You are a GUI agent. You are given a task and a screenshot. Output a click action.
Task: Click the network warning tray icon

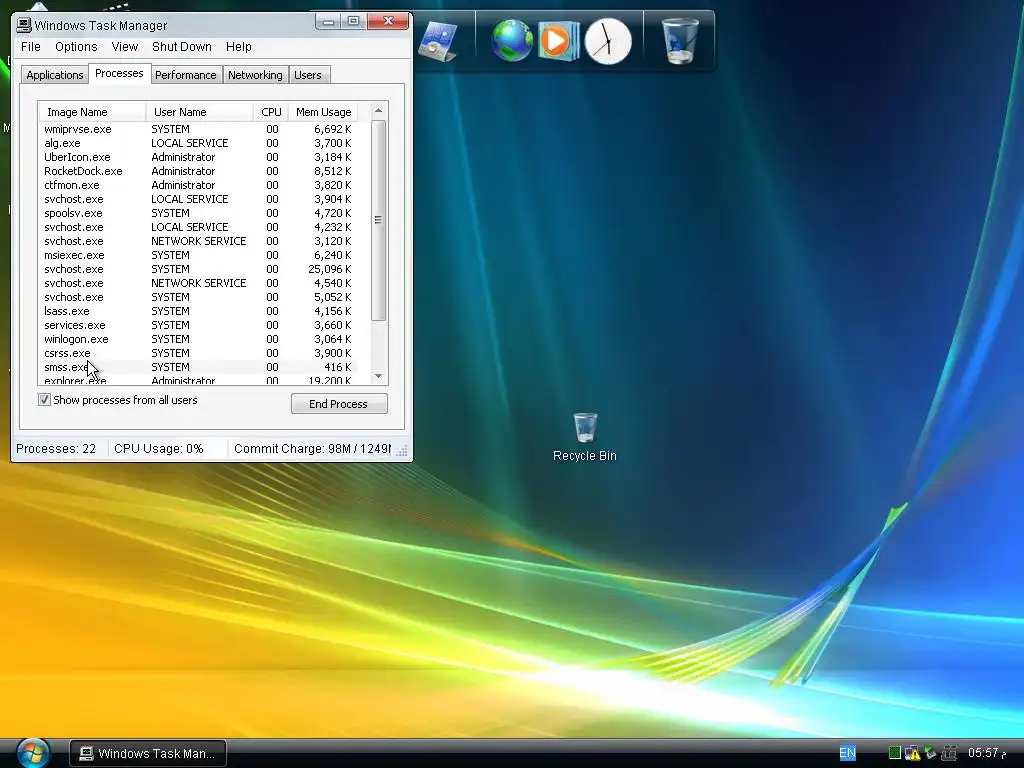[x=912, y=753]
